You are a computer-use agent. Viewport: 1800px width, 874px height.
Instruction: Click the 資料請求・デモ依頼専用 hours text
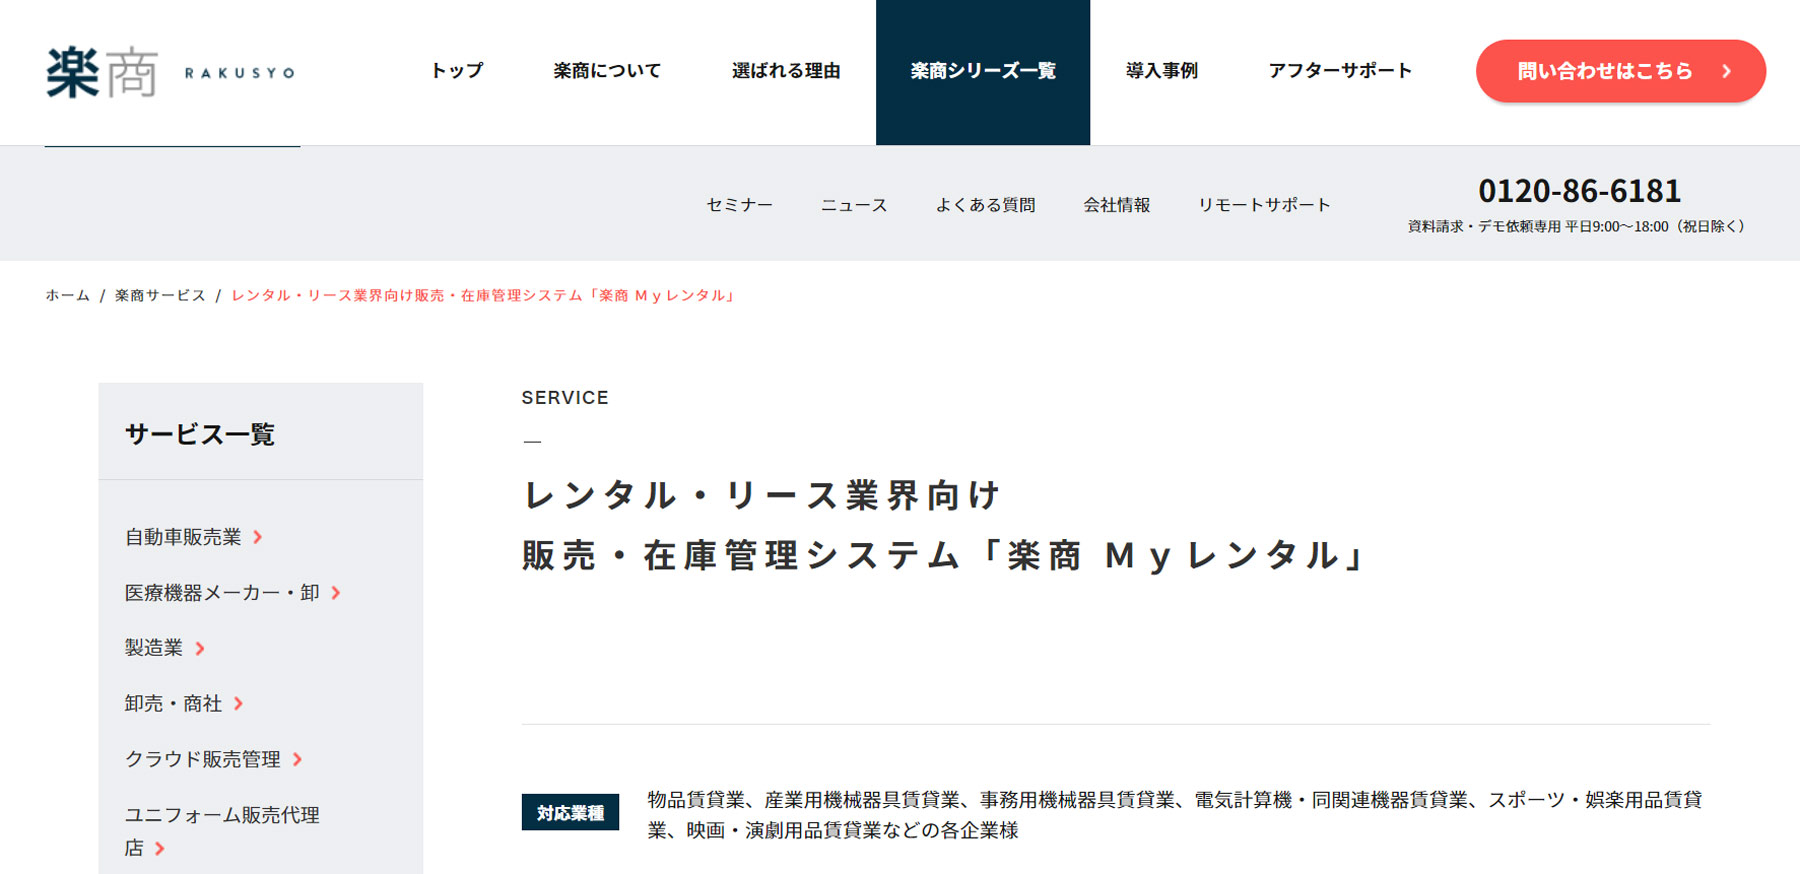[1576, 226]
